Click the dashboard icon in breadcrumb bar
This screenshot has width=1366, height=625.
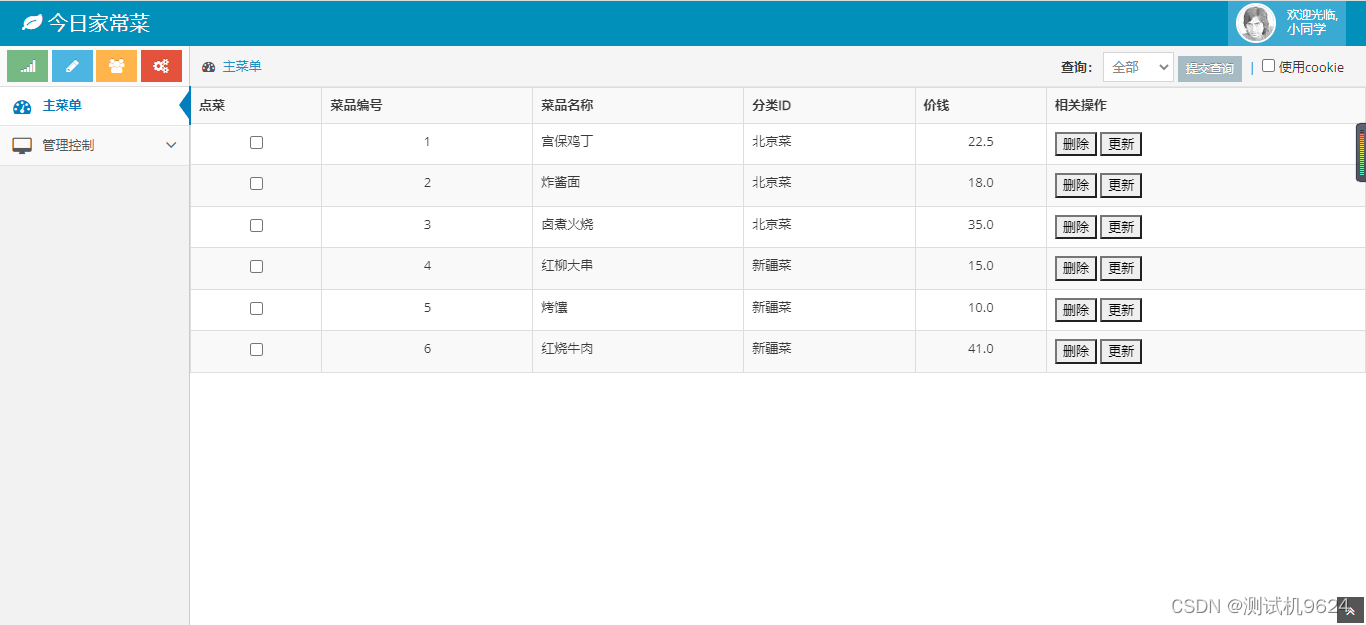[x=209, y=67]
